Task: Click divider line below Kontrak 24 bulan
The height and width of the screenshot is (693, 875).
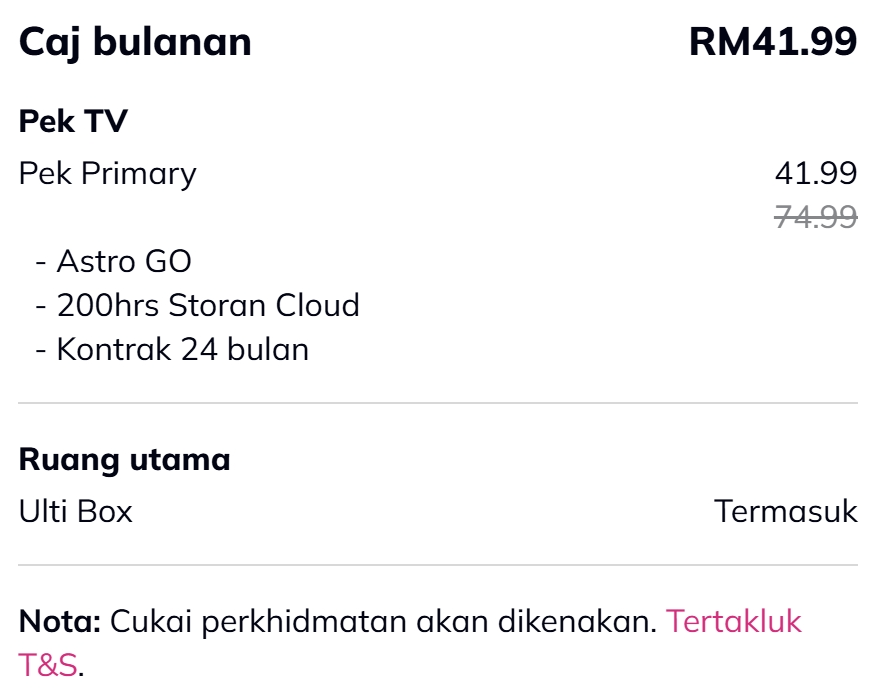Action: (437, 403)
